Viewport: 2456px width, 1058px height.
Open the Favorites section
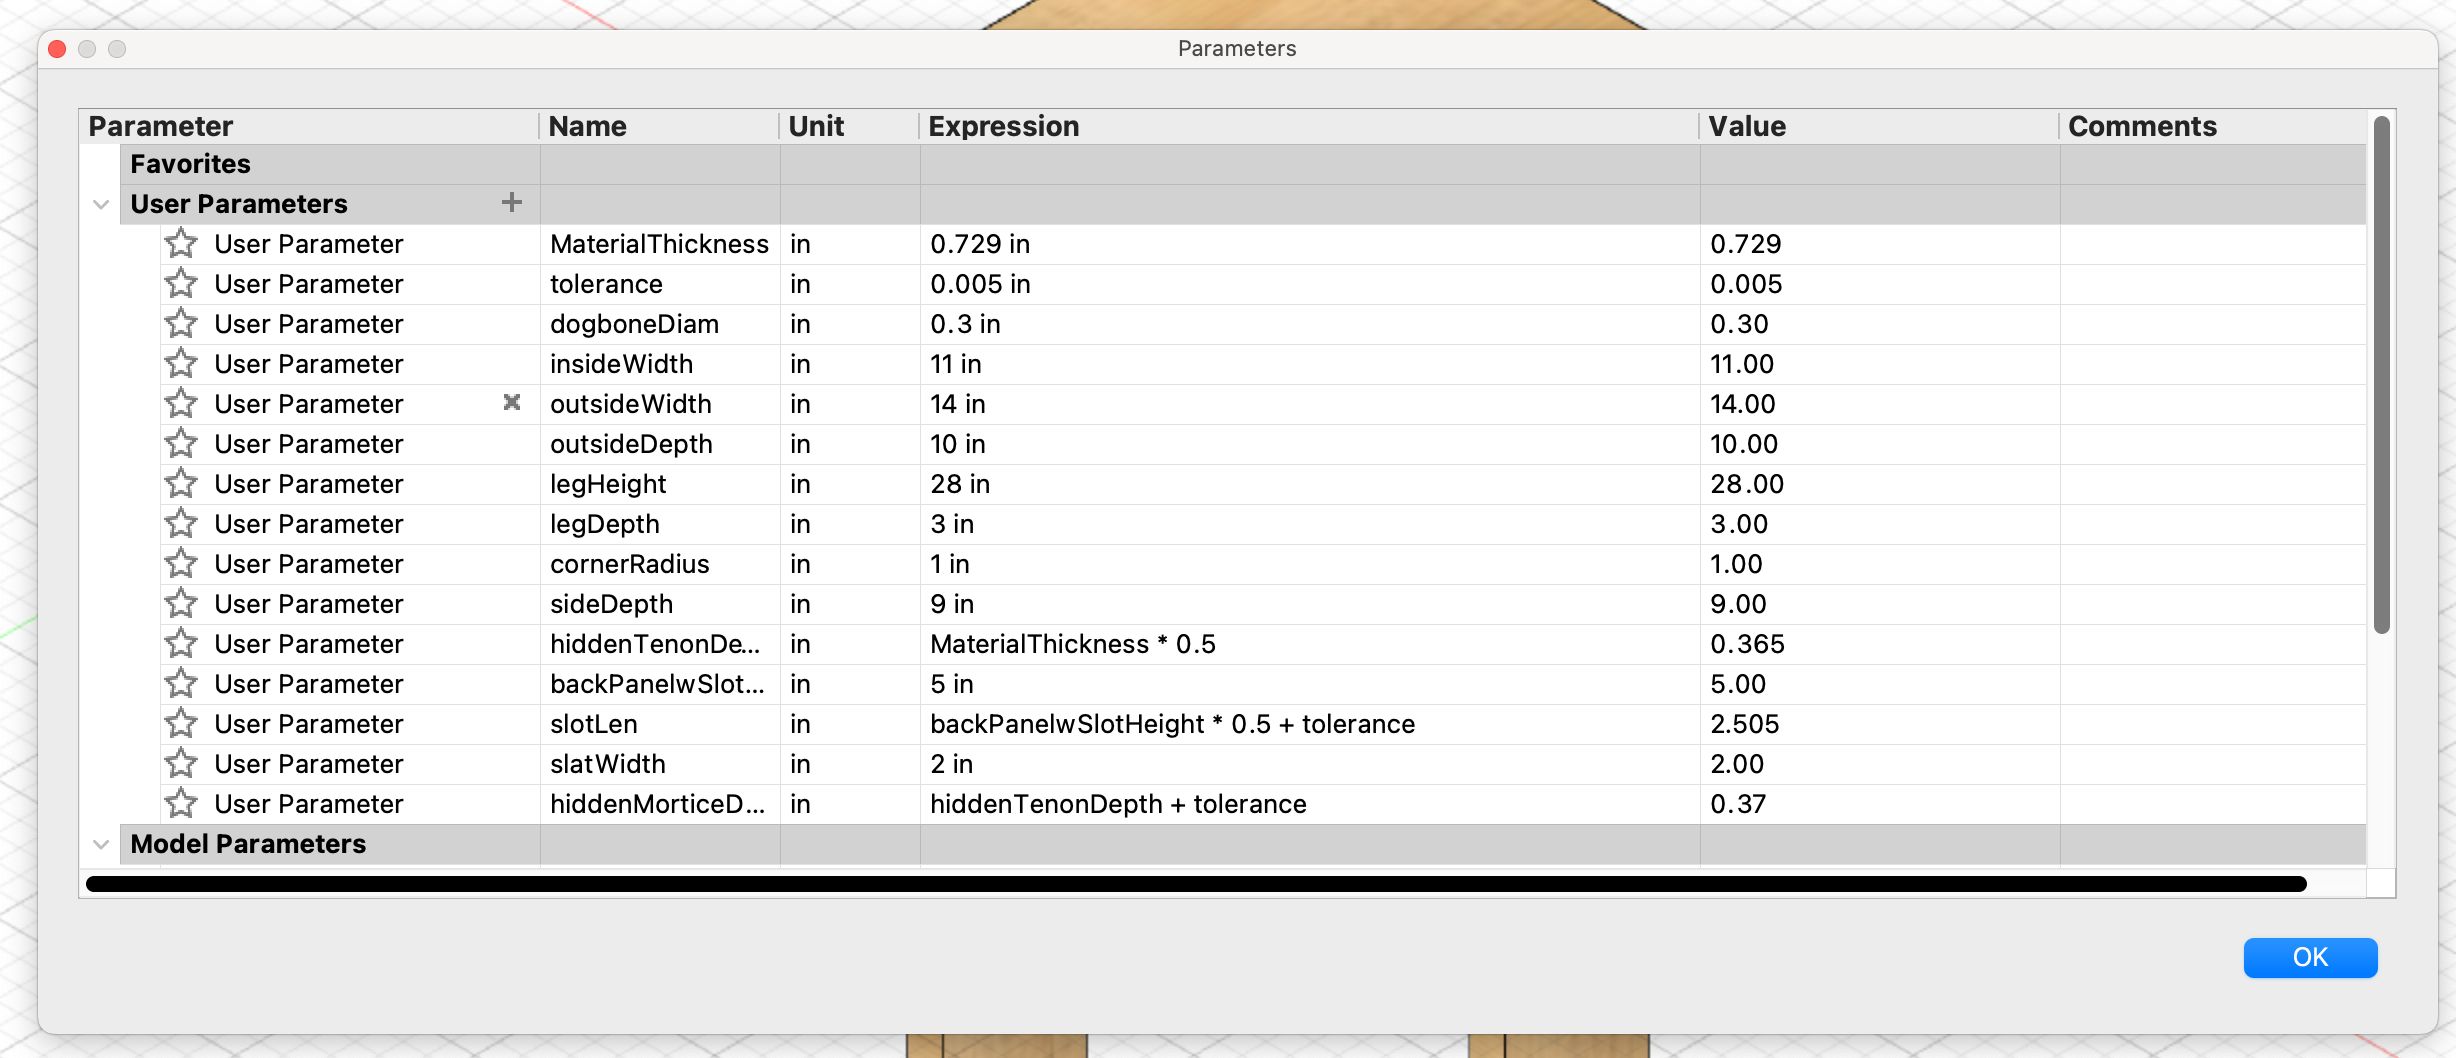[x=189, y=163]
